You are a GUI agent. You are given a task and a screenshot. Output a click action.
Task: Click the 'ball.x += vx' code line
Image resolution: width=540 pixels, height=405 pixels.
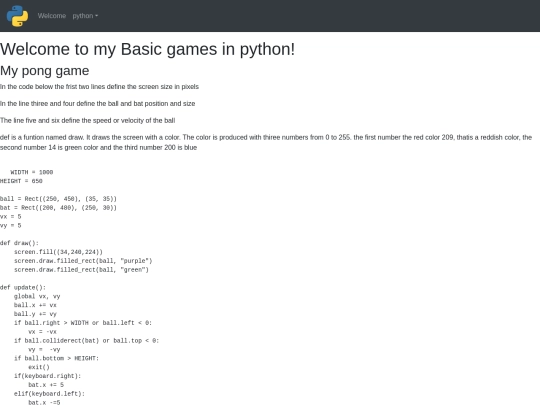point(35,305)
